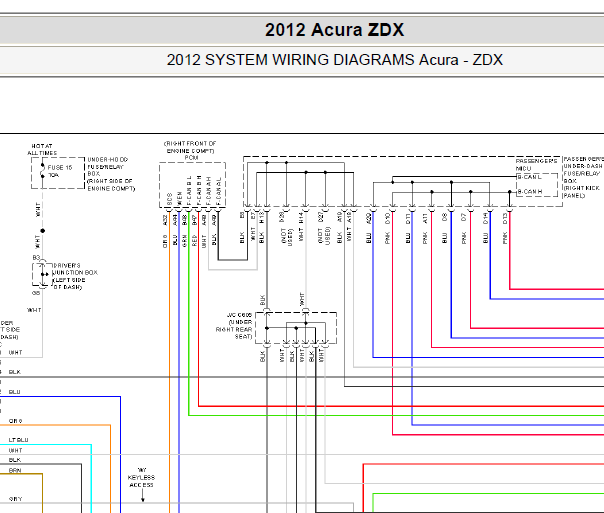Click the "BRN" wire label
This screenshot has width=604, height=513.
tap(15, 471)
